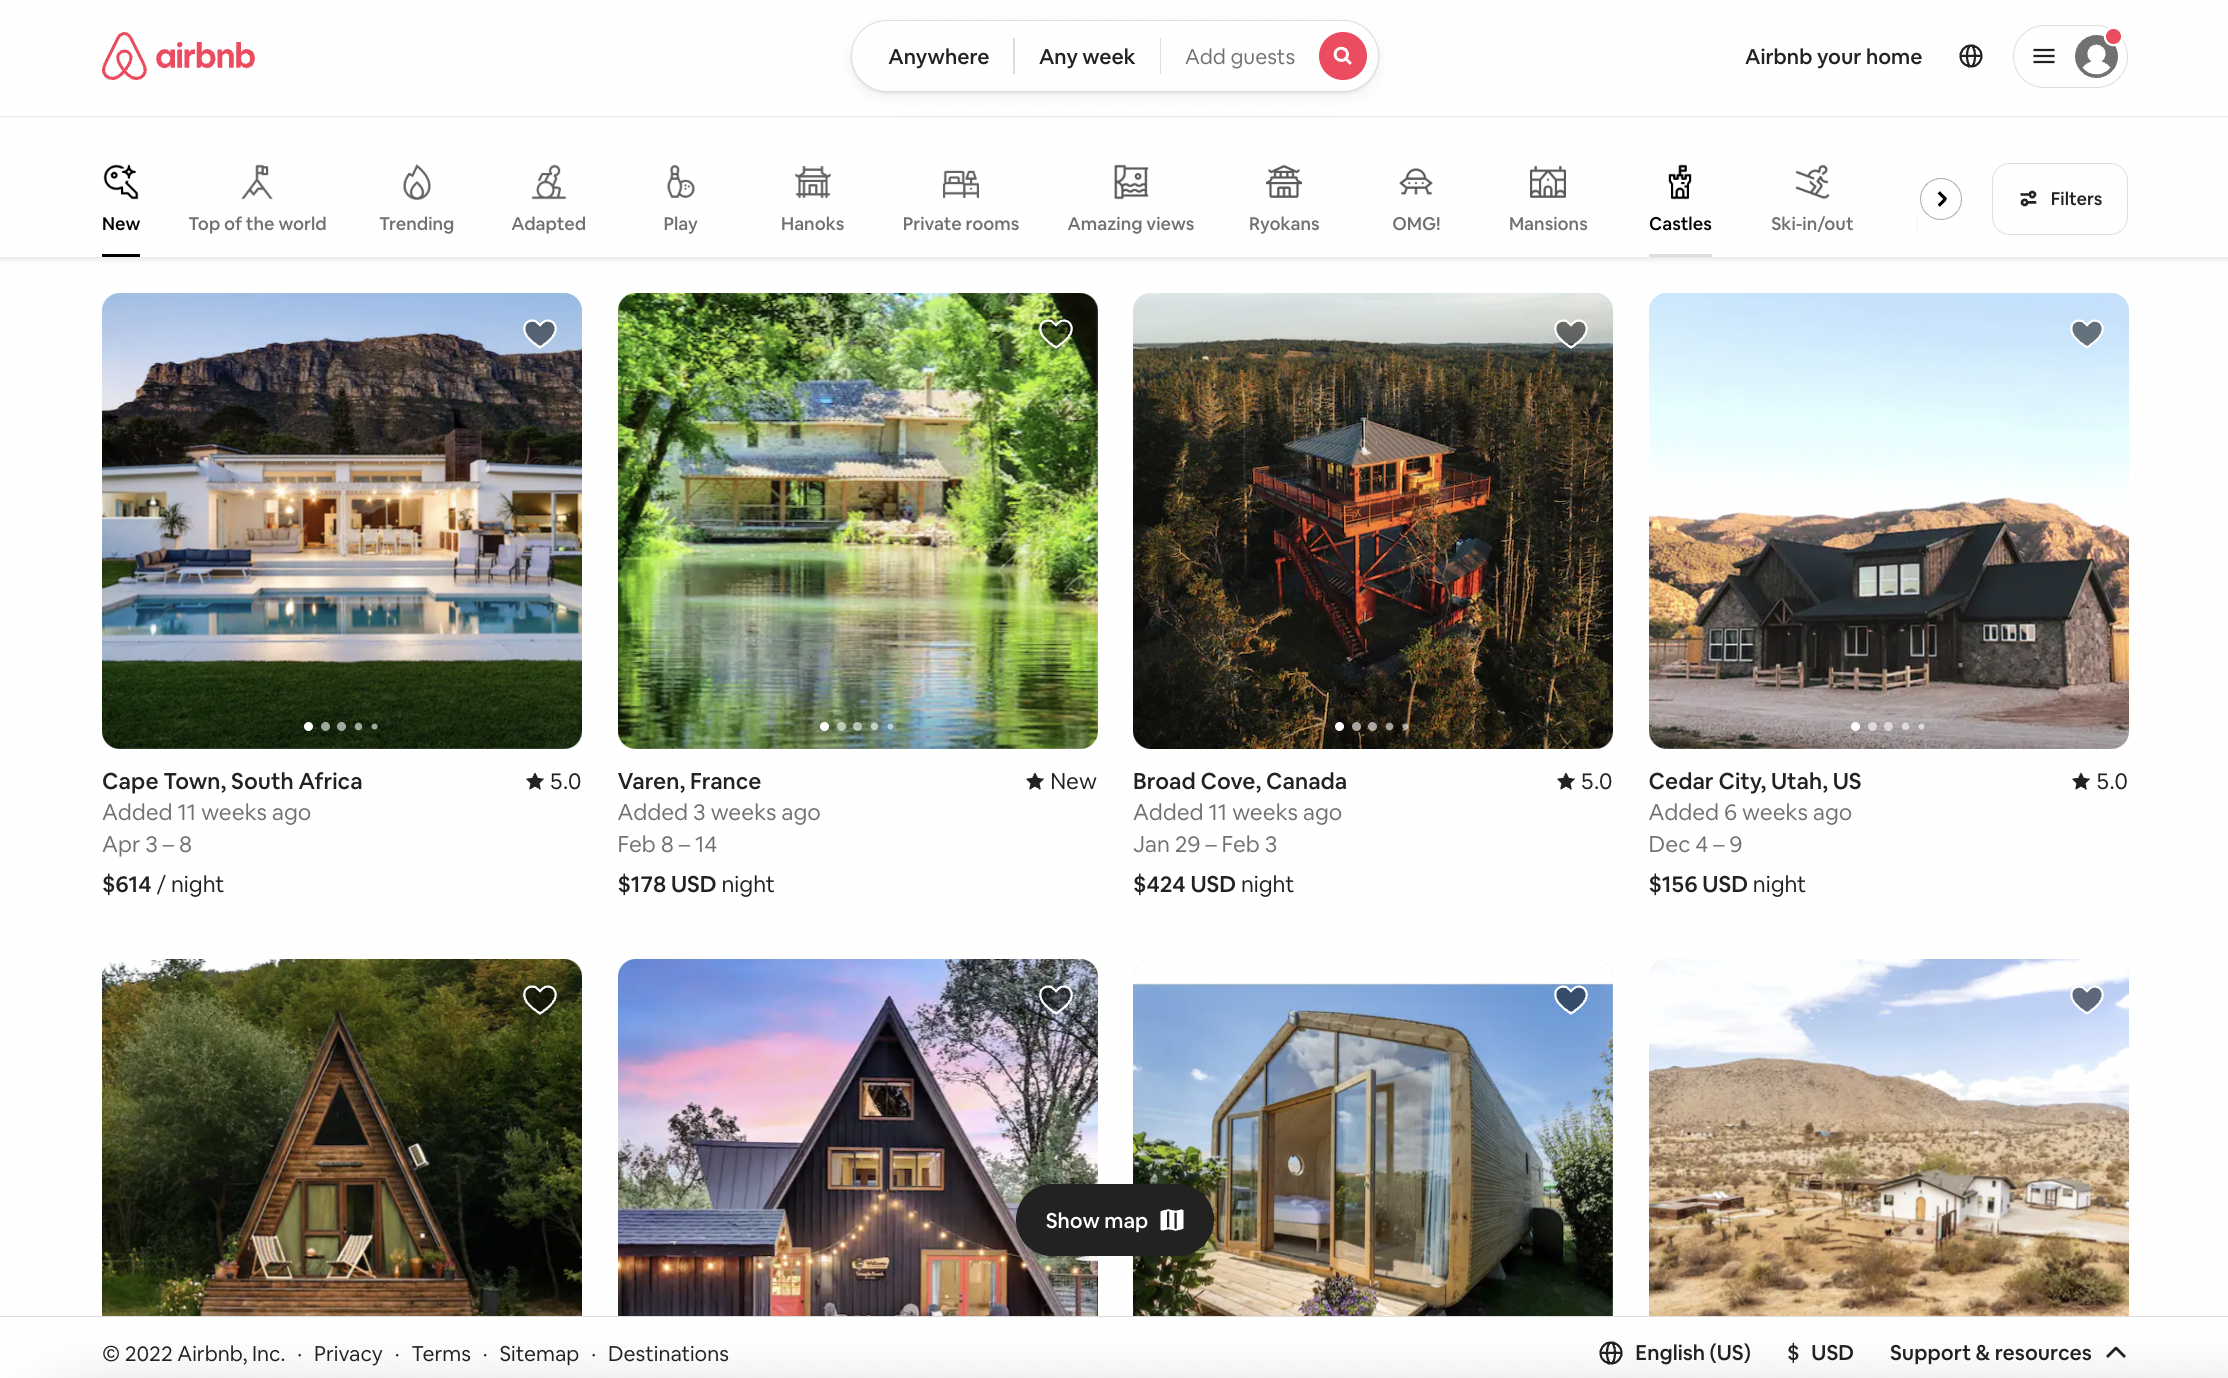
Task: Click the Airbnb logo
Action: [178, 56]
